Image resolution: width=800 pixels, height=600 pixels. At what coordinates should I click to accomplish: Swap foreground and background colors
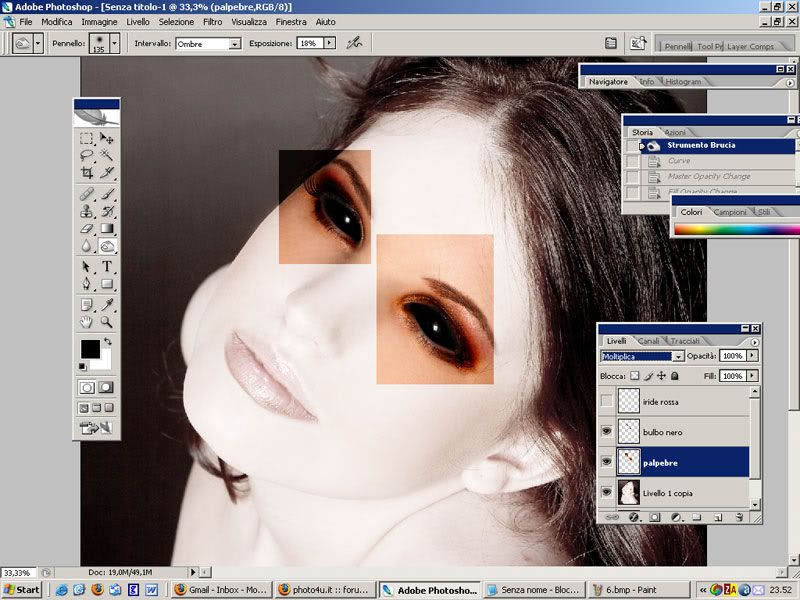(x=108, y=341)
